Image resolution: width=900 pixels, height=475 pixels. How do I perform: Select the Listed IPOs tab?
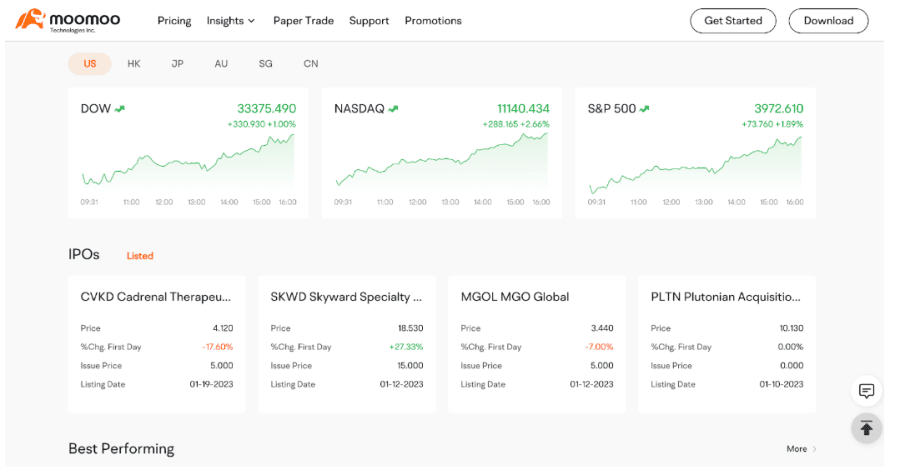tap(140, 256)
